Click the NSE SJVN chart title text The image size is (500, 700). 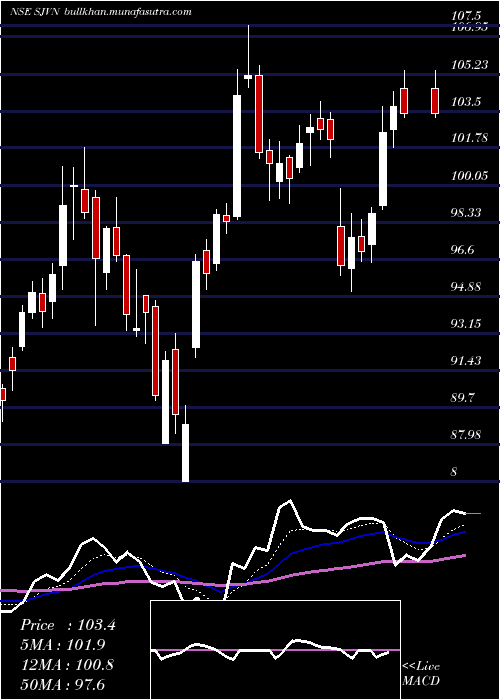click(x=34, y=12)
